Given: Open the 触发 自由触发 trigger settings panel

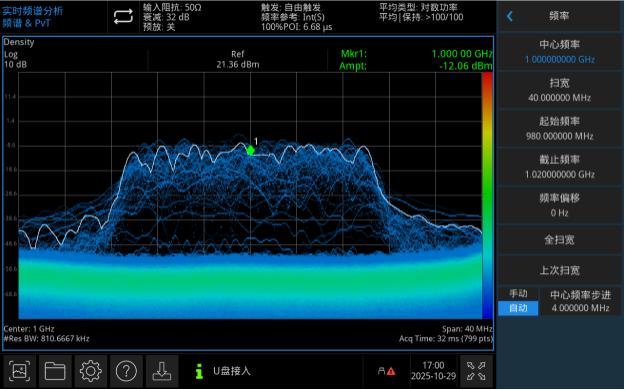Looking at the screenshot, I should pos(297,17).
